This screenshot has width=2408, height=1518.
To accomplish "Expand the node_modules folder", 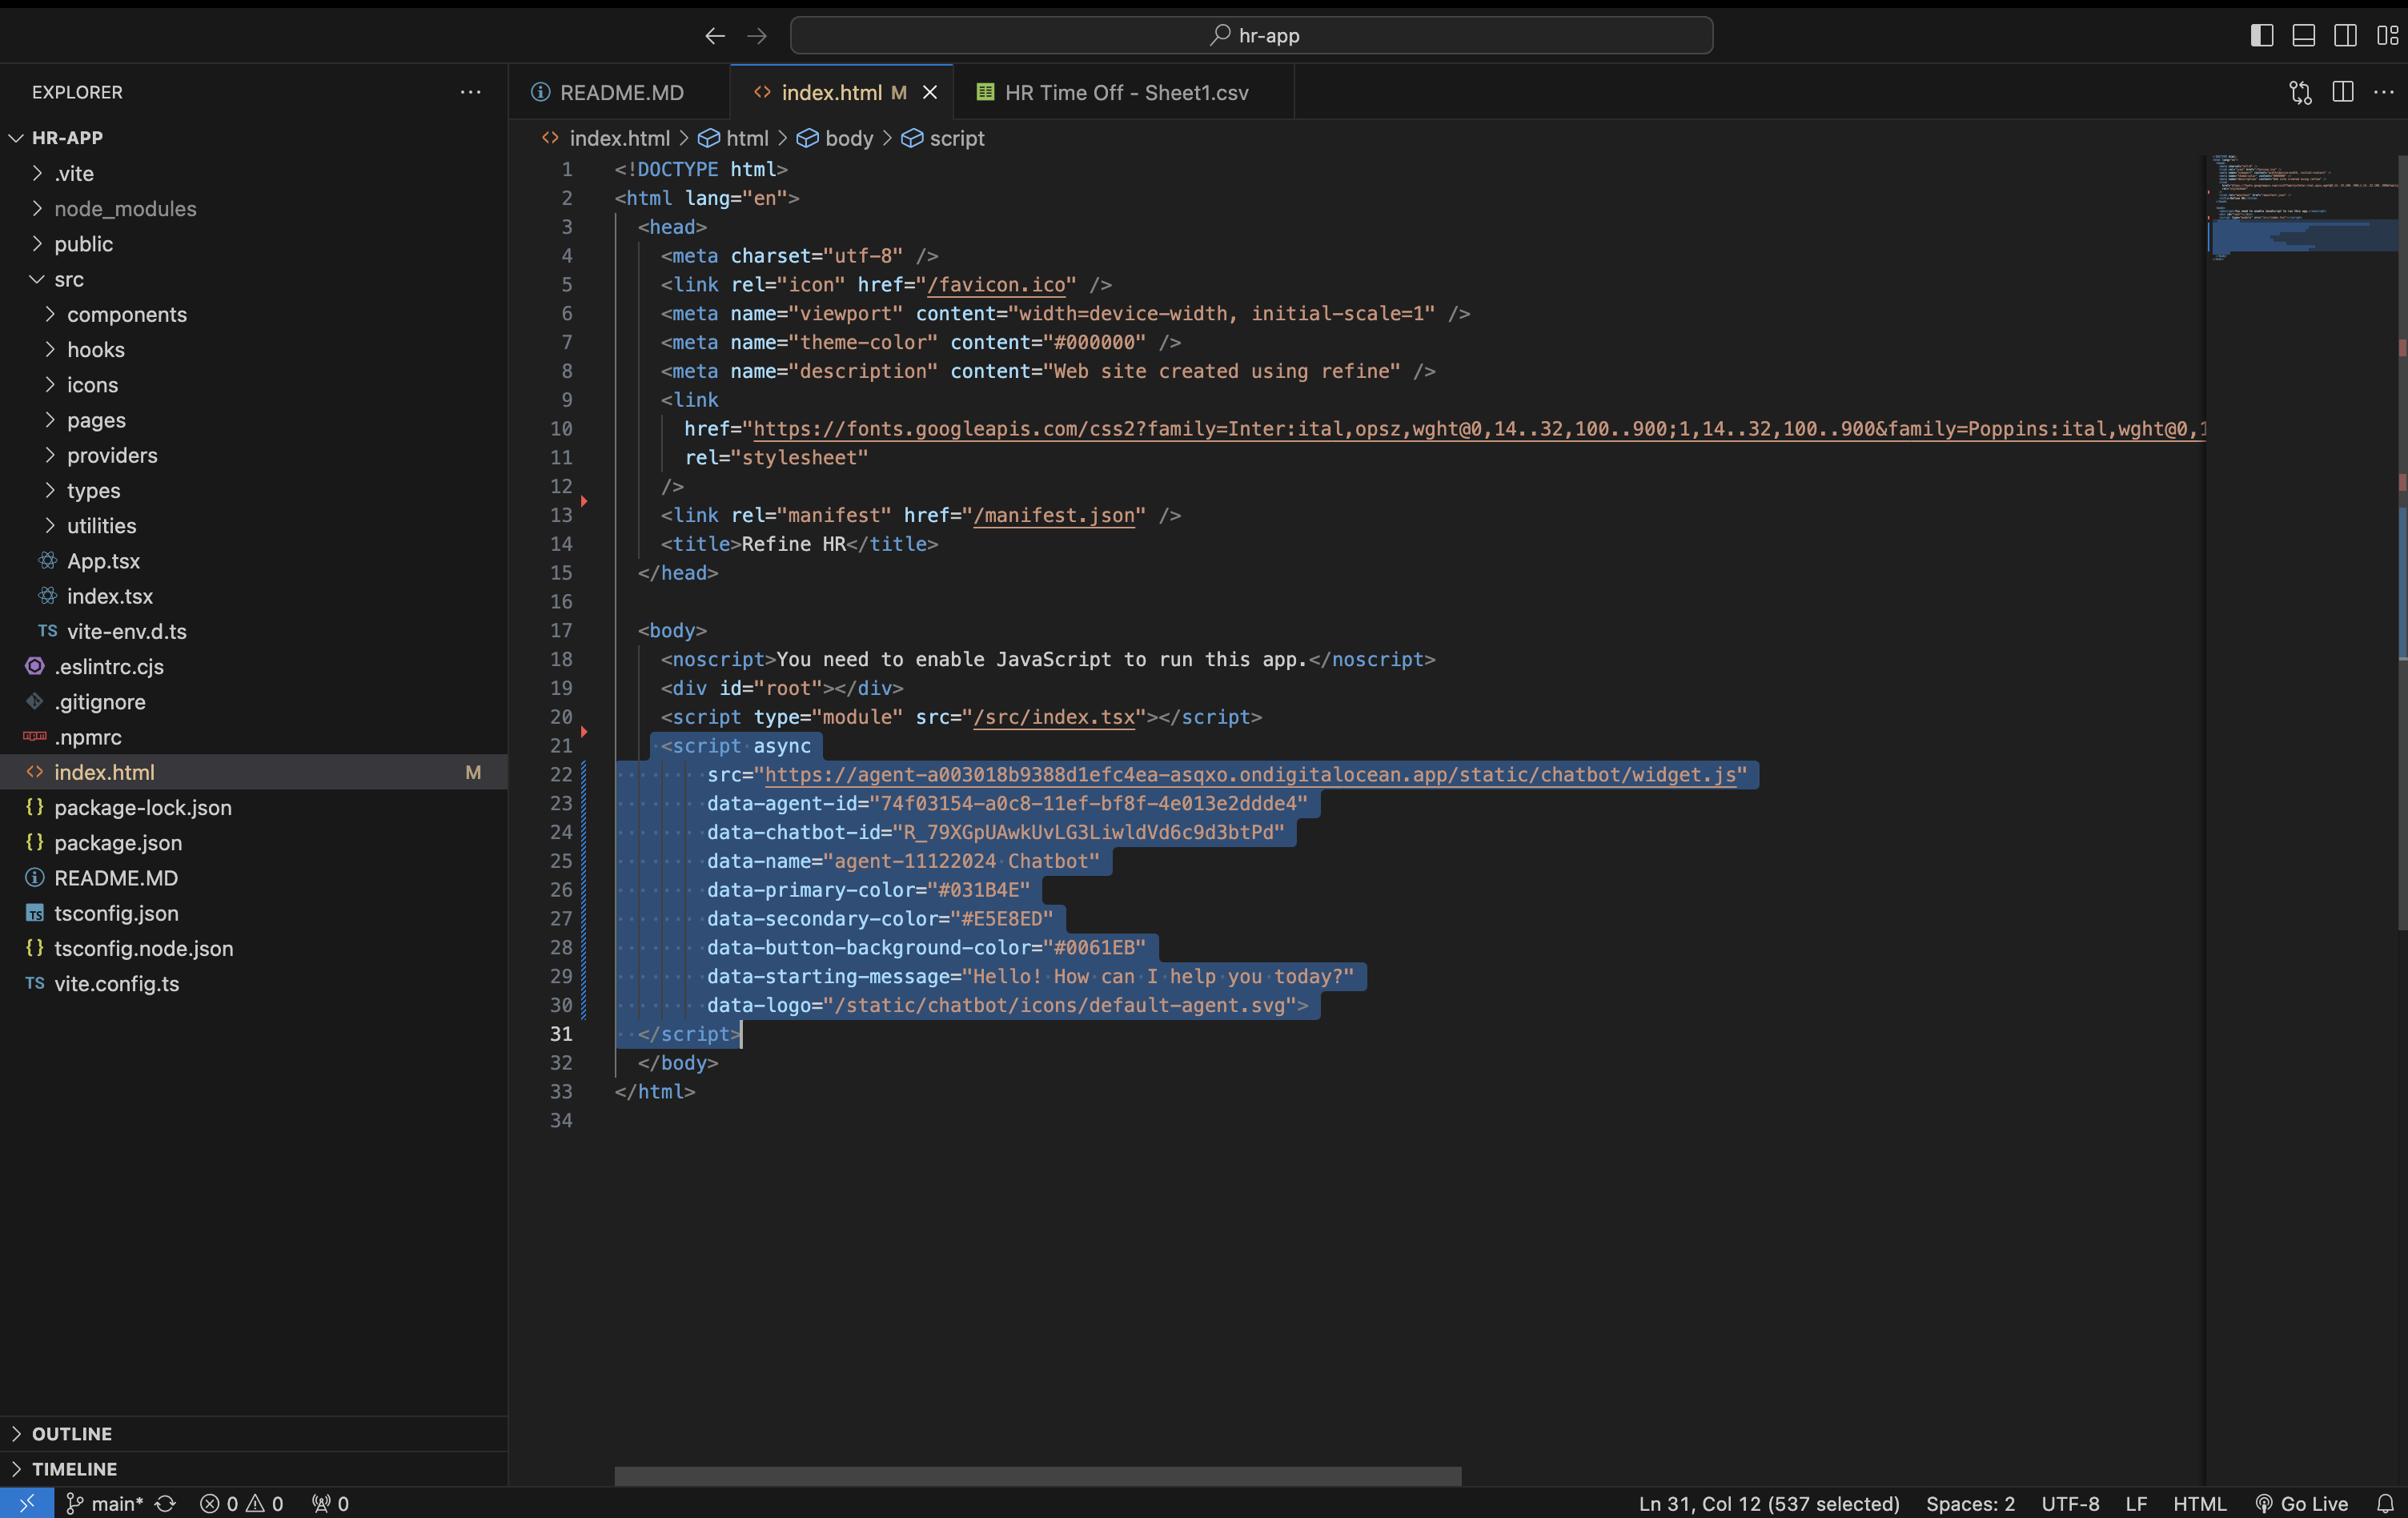I will click(254, 208).
